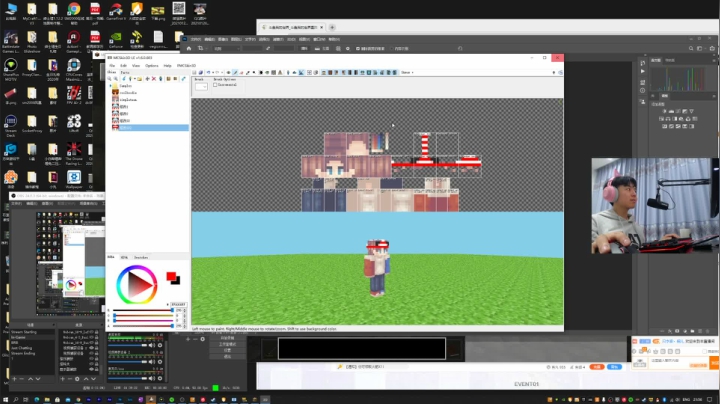Image resolution: width=720 pixels, height=404 pixels.
Task: Mute the Desktop Audio track in OBS mixer
Action: 152,345
